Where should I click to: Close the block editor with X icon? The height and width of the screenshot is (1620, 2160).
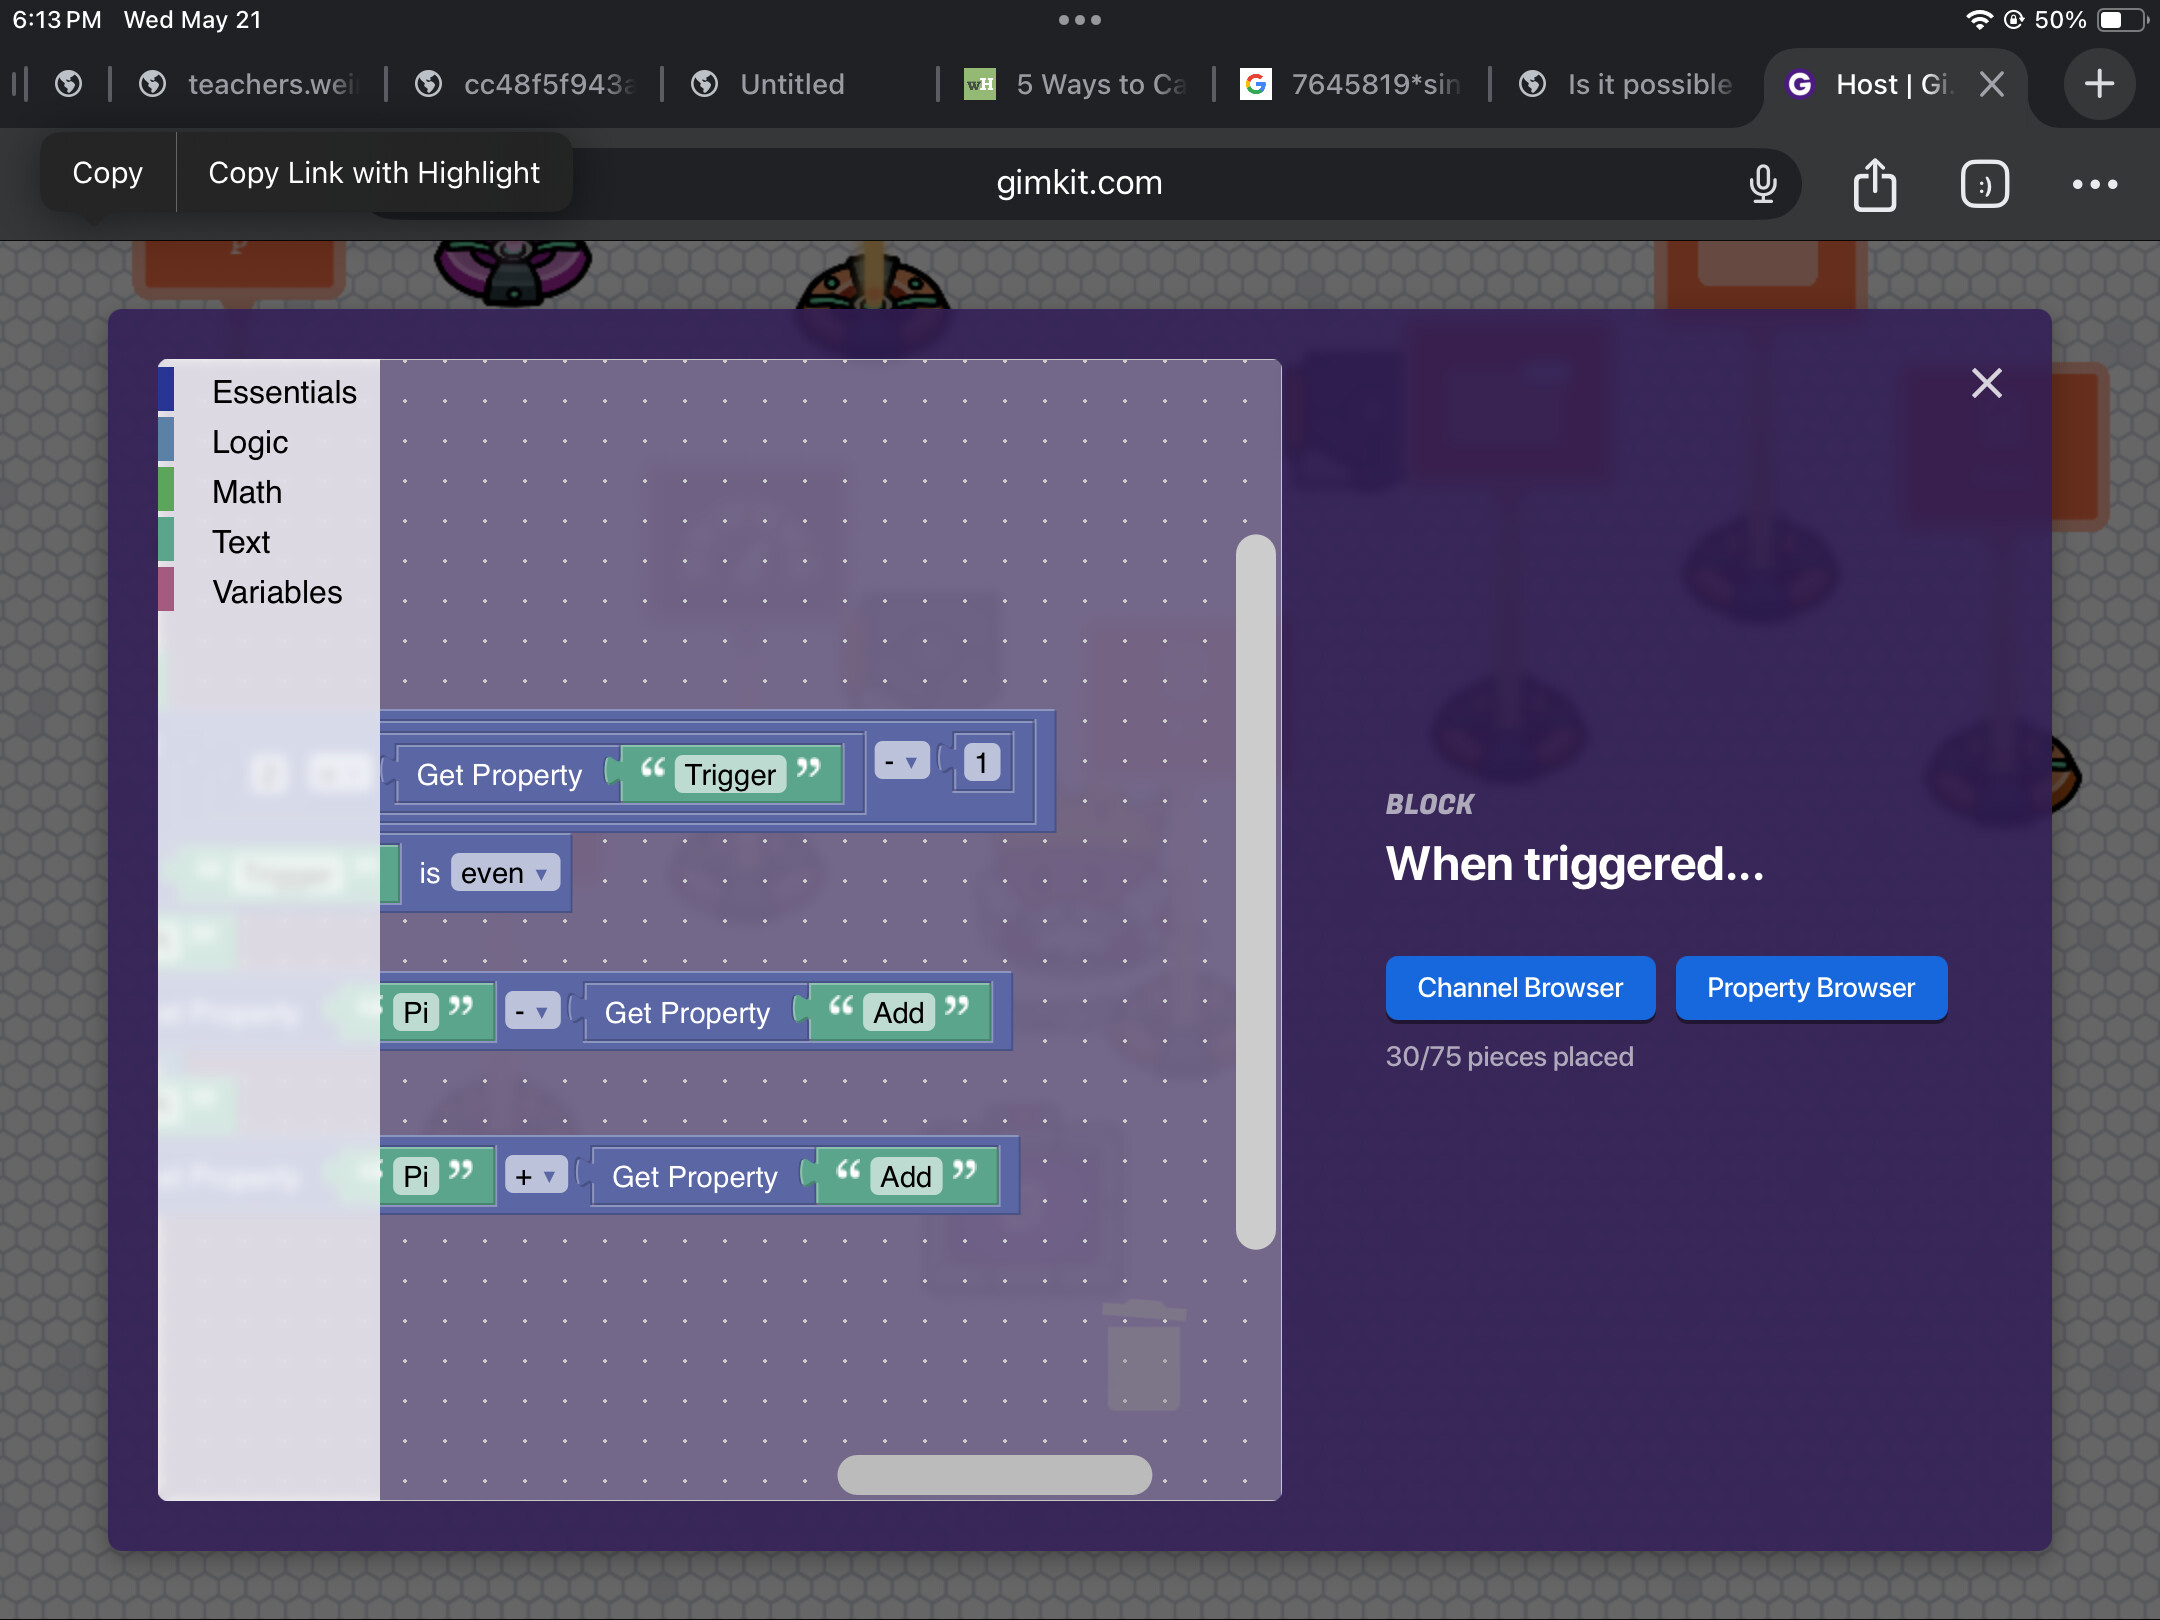[1986, 383]
